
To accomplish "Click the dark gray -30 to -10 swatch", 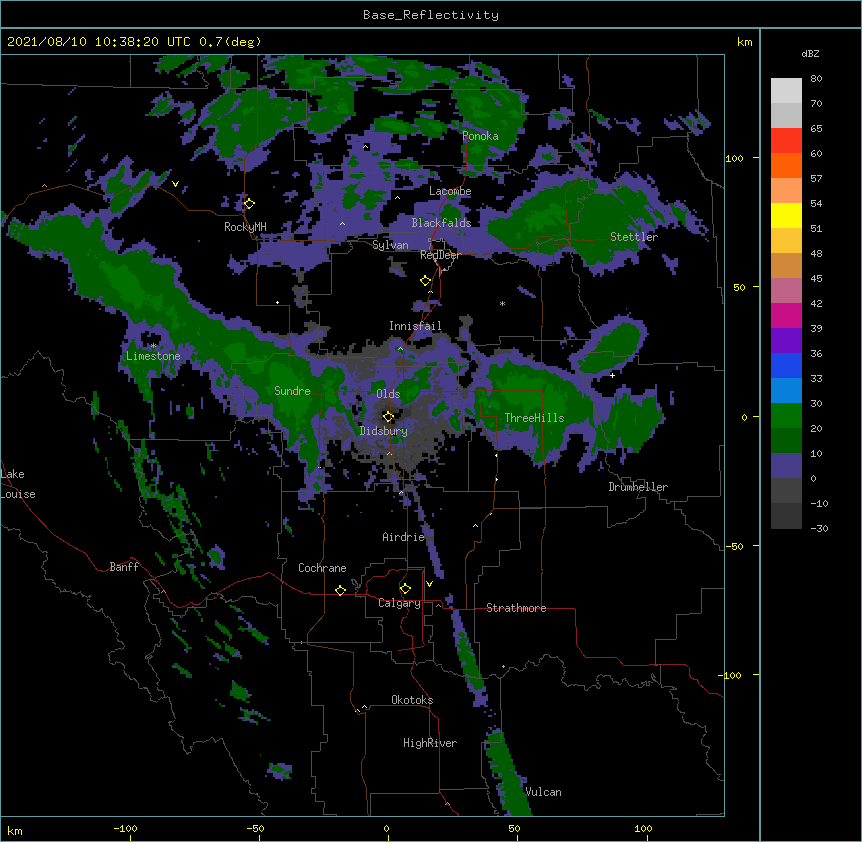I will 786,516.
